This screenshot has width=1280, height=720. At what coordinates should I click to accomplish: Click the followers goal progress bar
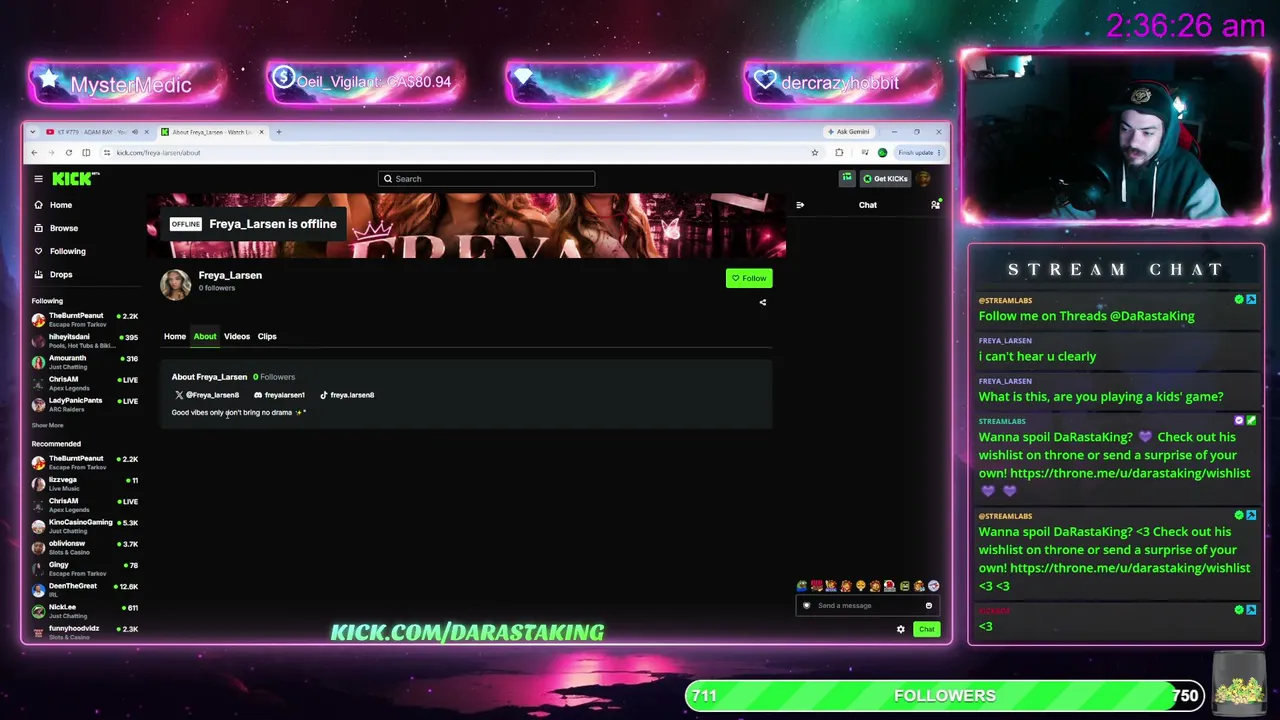945,696
